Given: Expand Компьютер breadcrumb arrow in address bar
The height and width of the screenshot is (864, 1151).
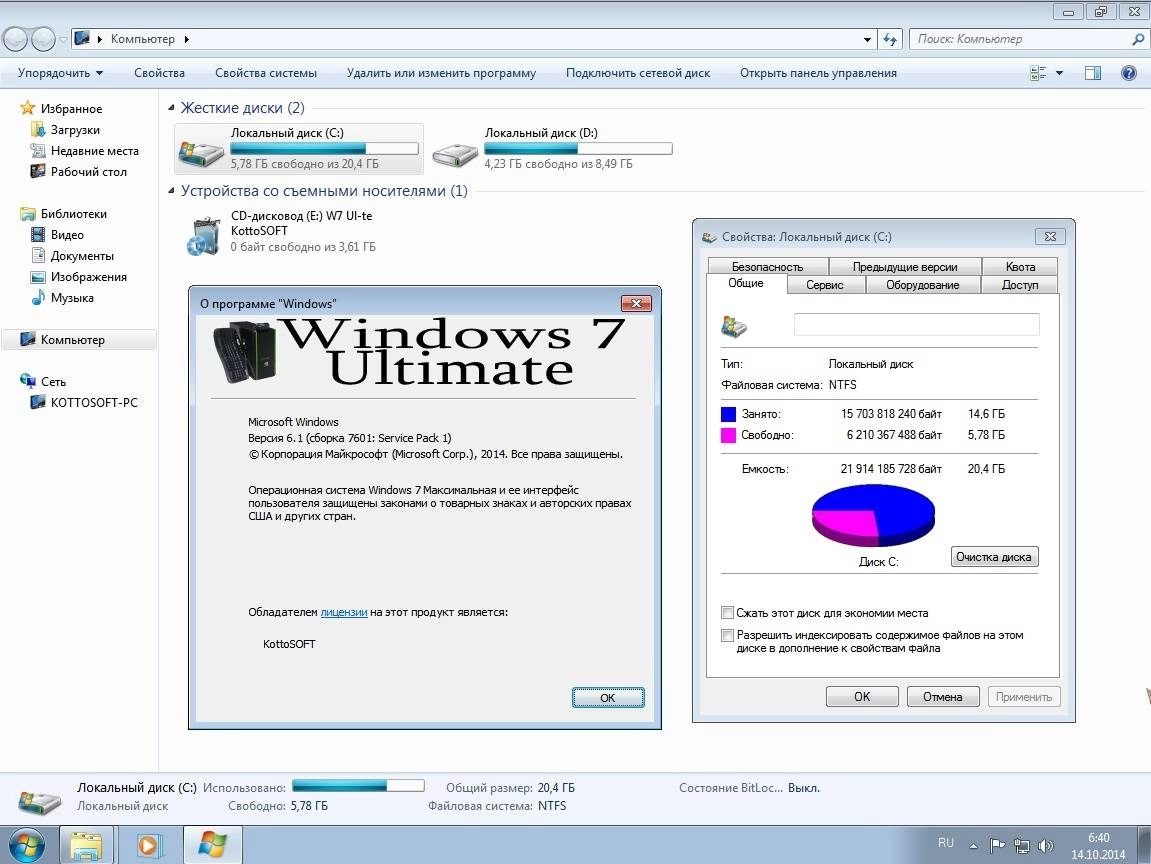Looking at the screenshot, I should [x=186, y=40].
